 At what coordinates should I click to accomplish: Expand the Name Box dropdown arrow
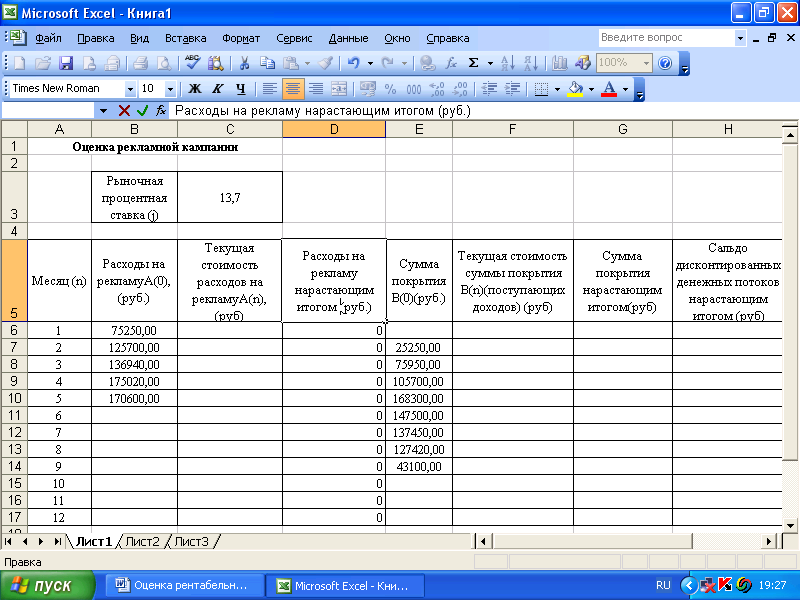(104, 111)
